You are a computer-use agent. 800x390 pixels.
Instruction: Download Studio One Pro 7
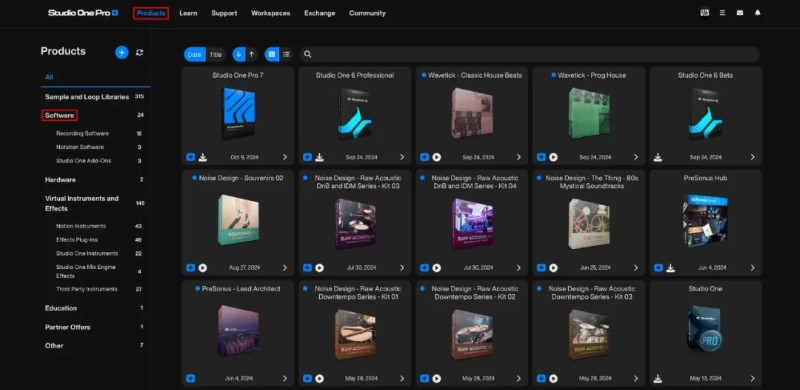pyautogui.click(x=203, y=157)
